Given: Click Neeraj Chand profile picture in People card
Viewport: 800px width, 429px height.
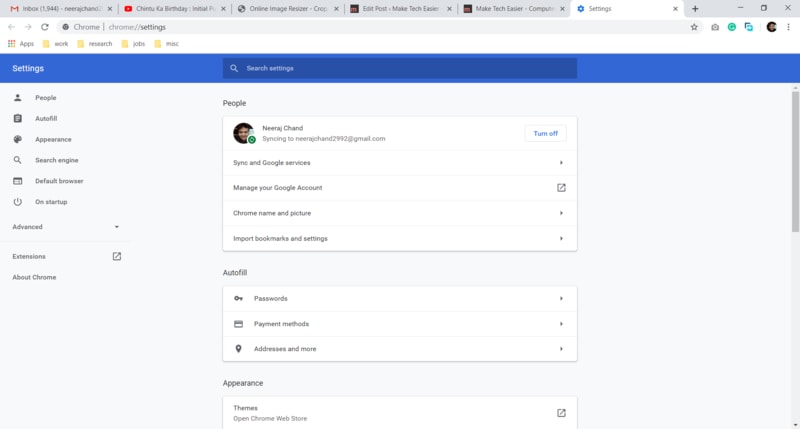Looking at the screenshot, I should tap(244, 133).
